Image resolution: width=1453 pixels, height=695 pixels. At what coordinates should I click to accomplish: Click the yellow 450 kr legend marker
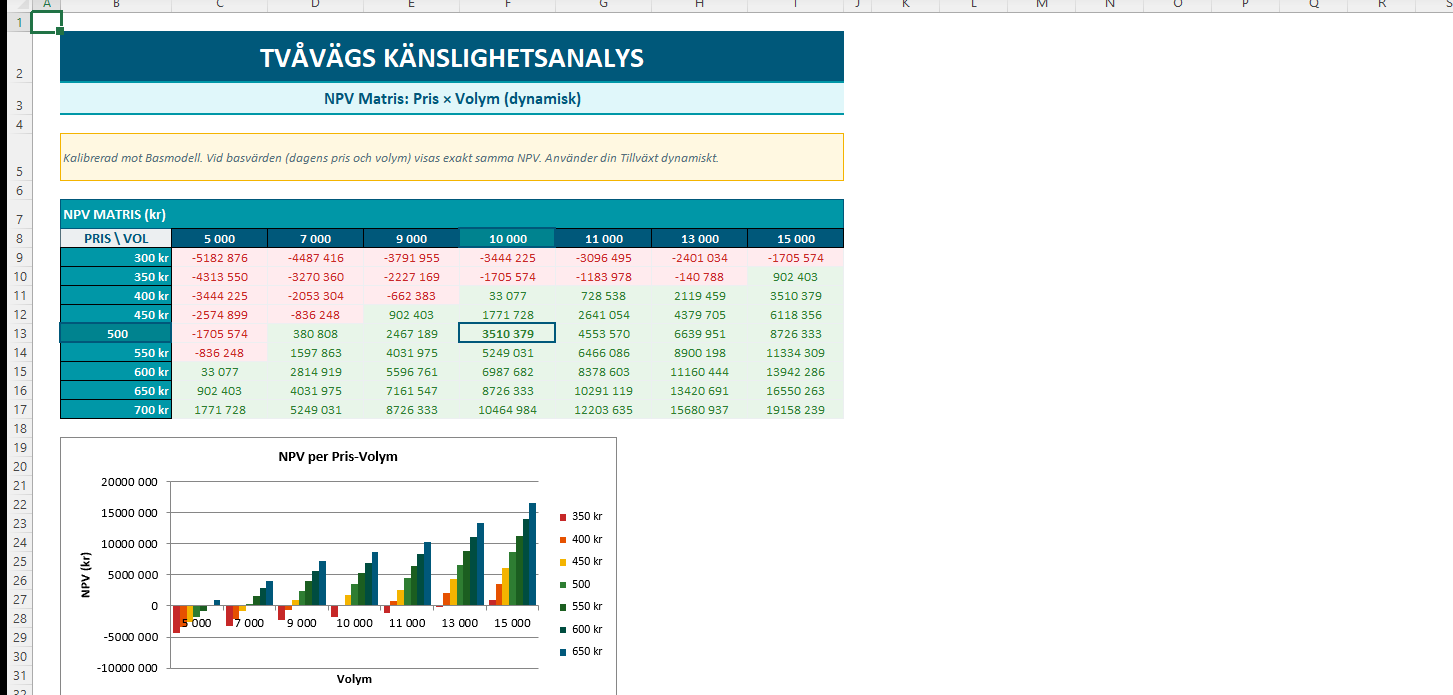[x=563, y=562]
